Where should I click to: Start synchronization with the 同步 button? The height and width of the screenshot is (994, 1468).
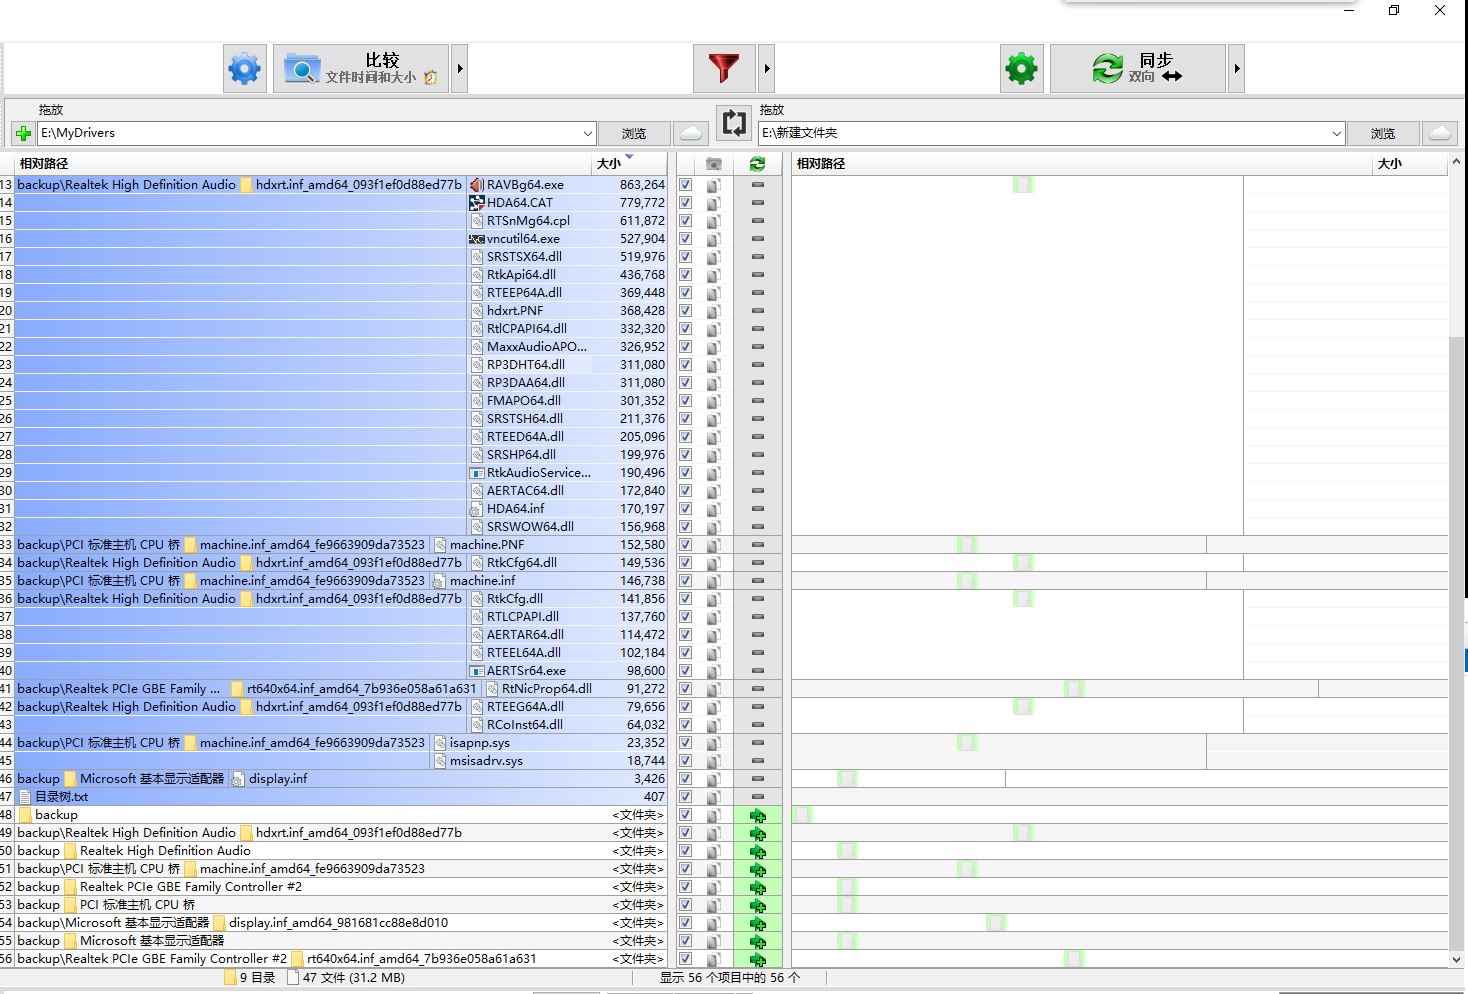pyautogui.click(x=1138, y=69)
